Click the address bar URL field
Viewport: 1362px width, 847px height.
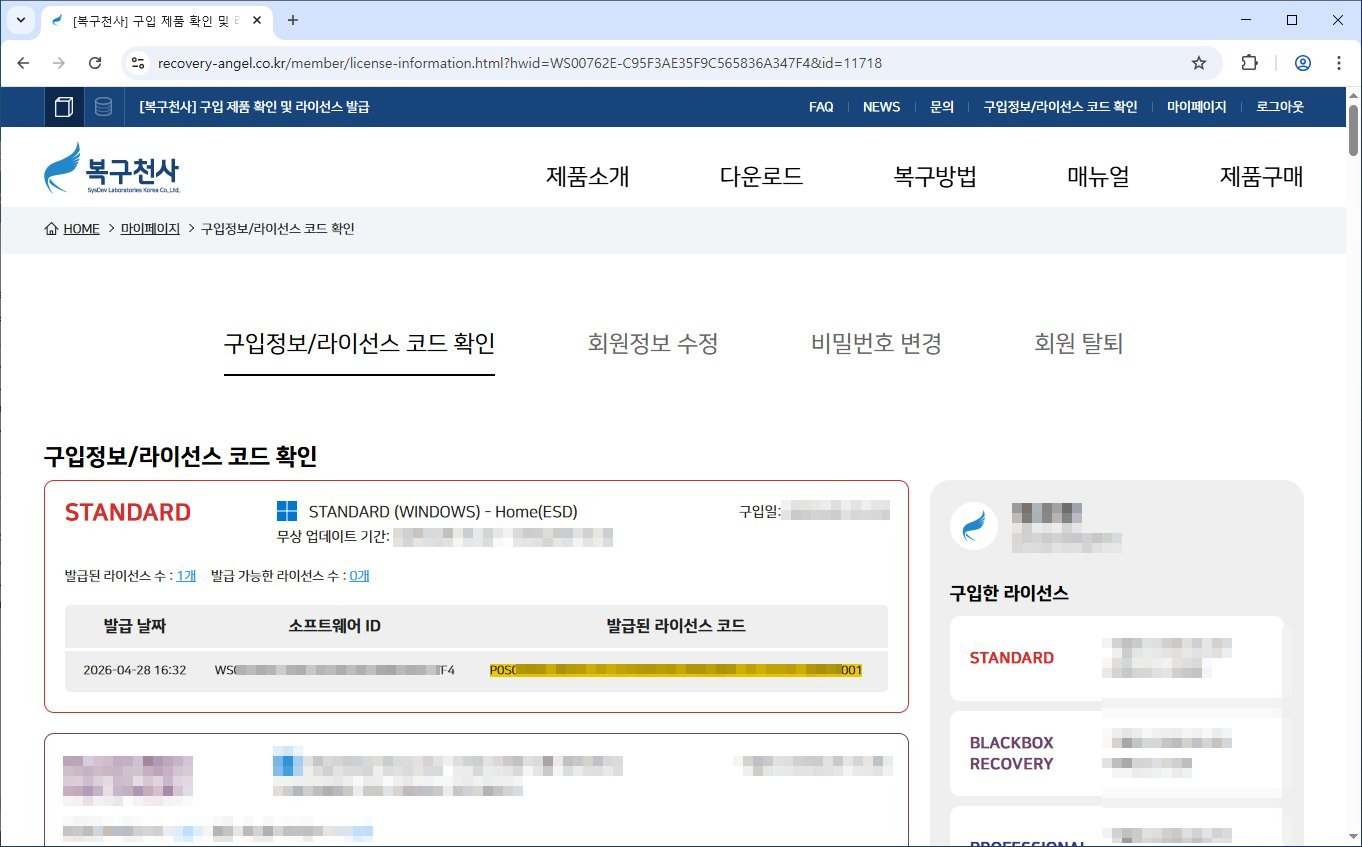point(660,63)
